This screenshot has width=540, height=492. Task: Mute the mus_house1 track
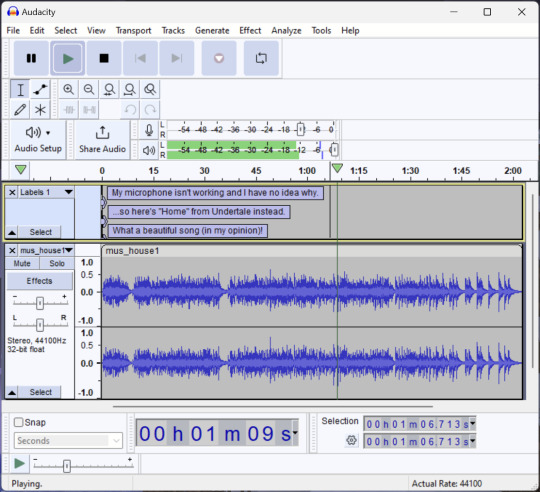point(22,263)
